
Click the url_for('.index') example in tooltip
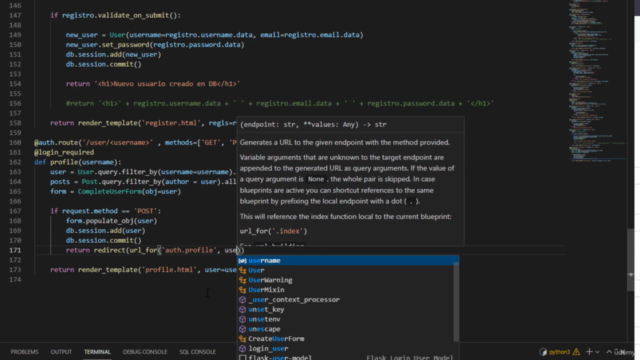(273, 231)
